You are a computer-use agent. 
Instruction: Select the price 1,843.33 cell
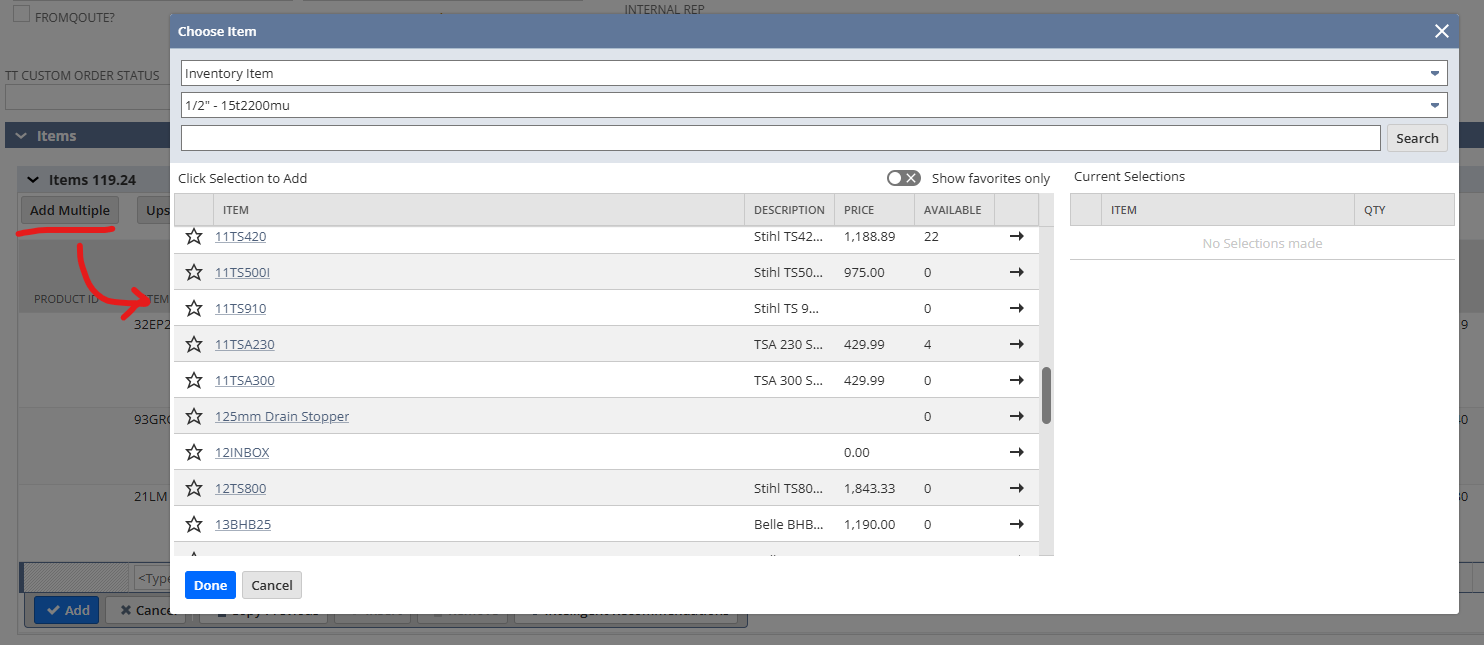tap(869, 488)
